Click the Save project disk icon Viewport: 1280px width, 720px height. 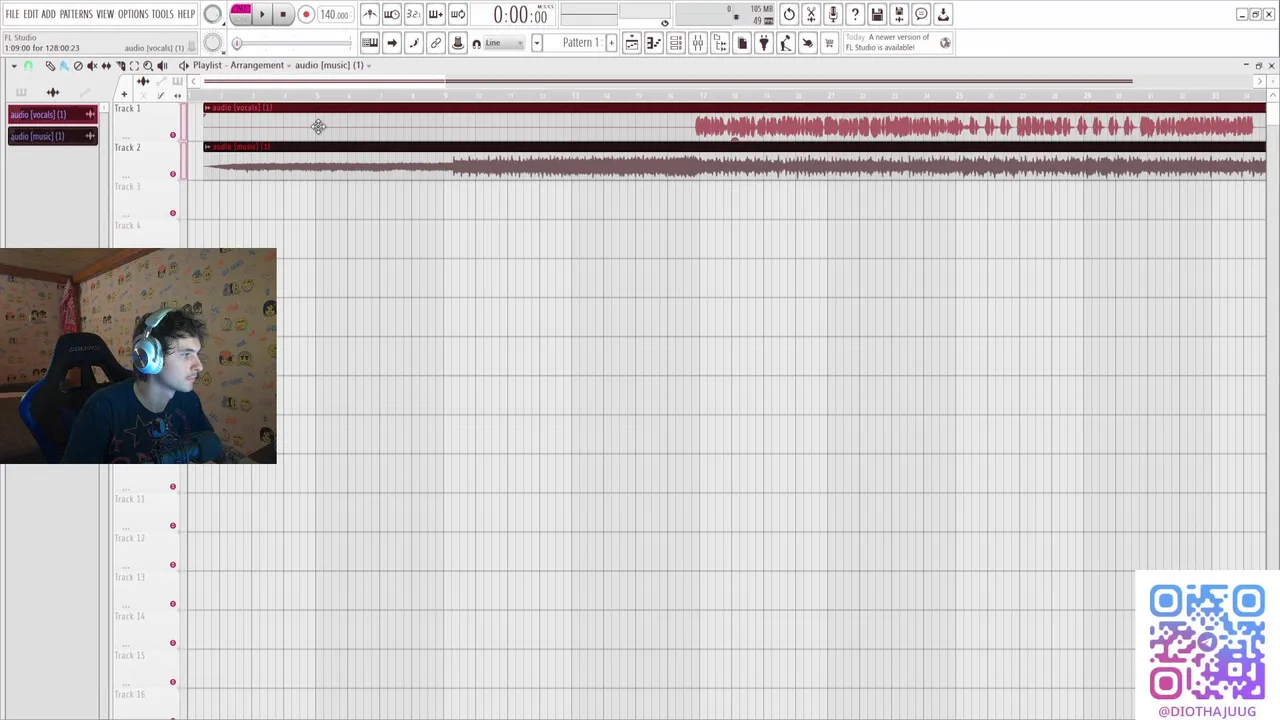tap(877, 14)
